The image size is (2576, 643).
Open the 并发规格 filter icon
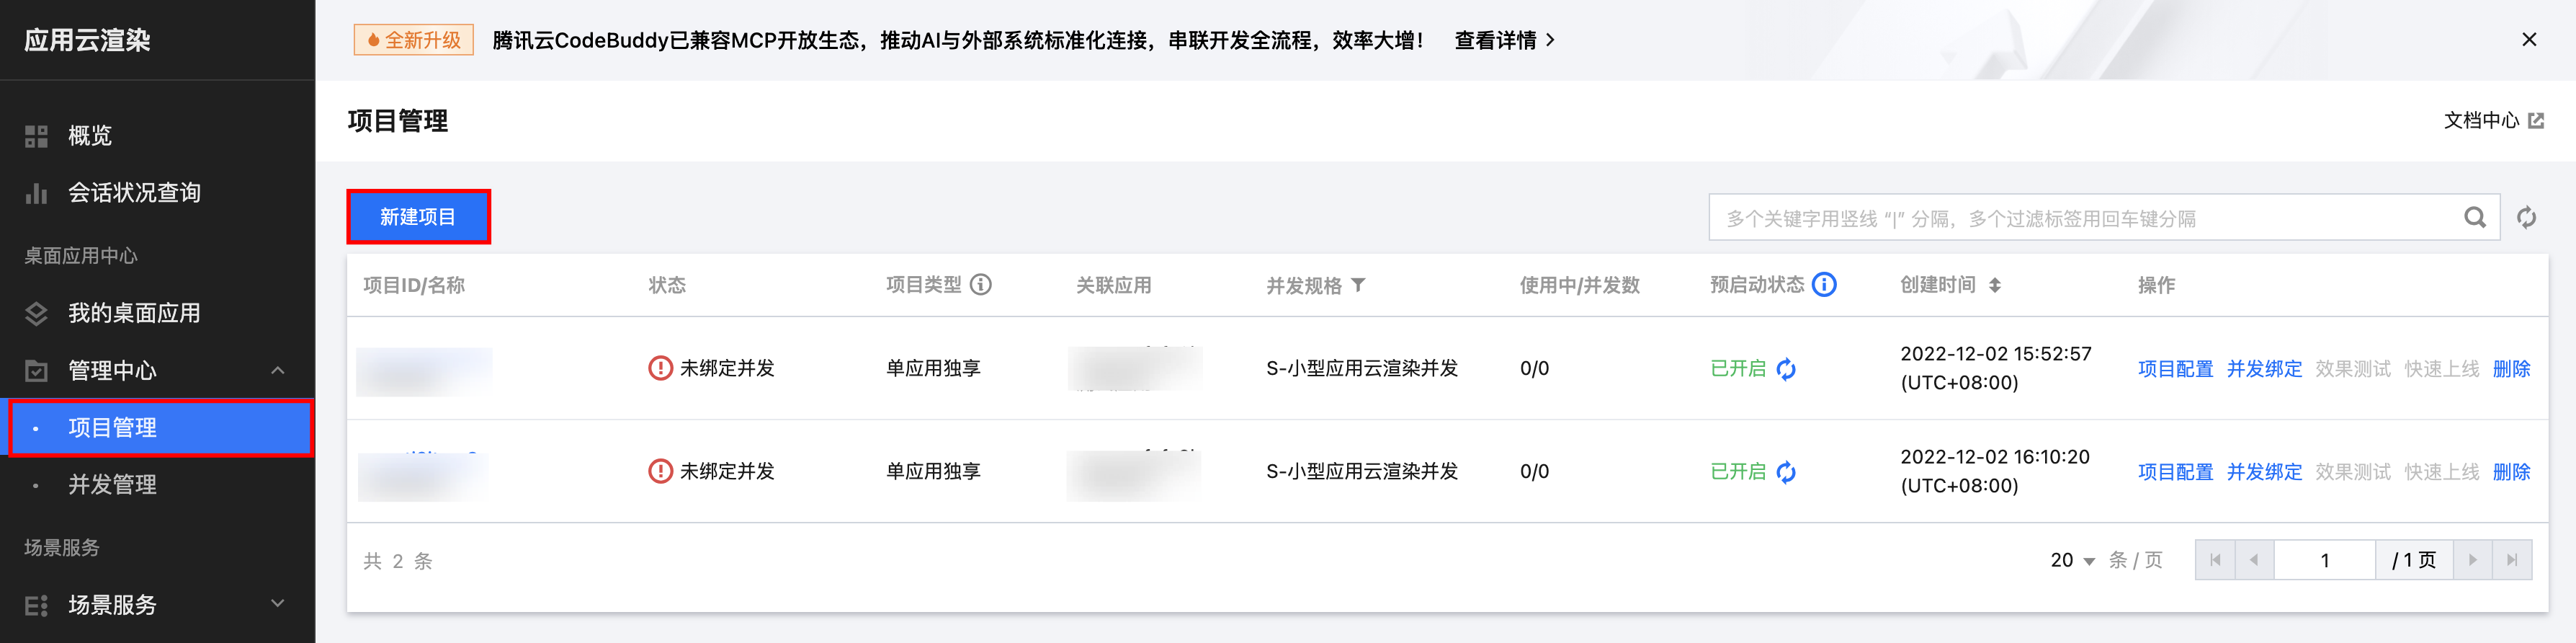point(1358,285)
